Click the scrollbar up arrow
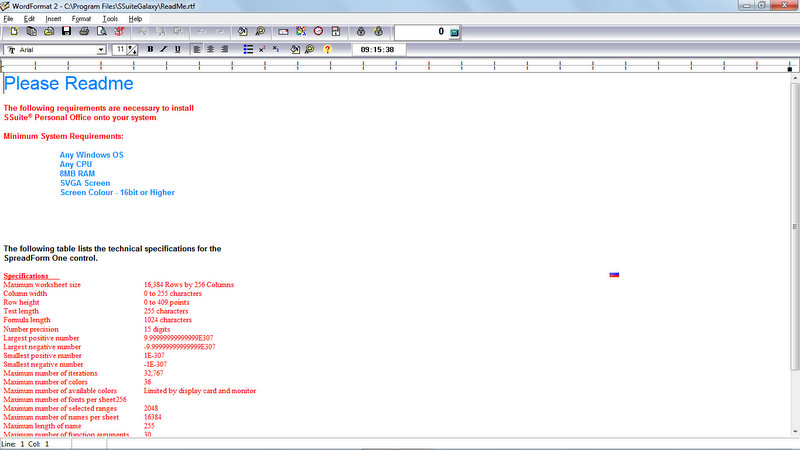Screen dimensions: 800x450 click(x=795, y=79)
